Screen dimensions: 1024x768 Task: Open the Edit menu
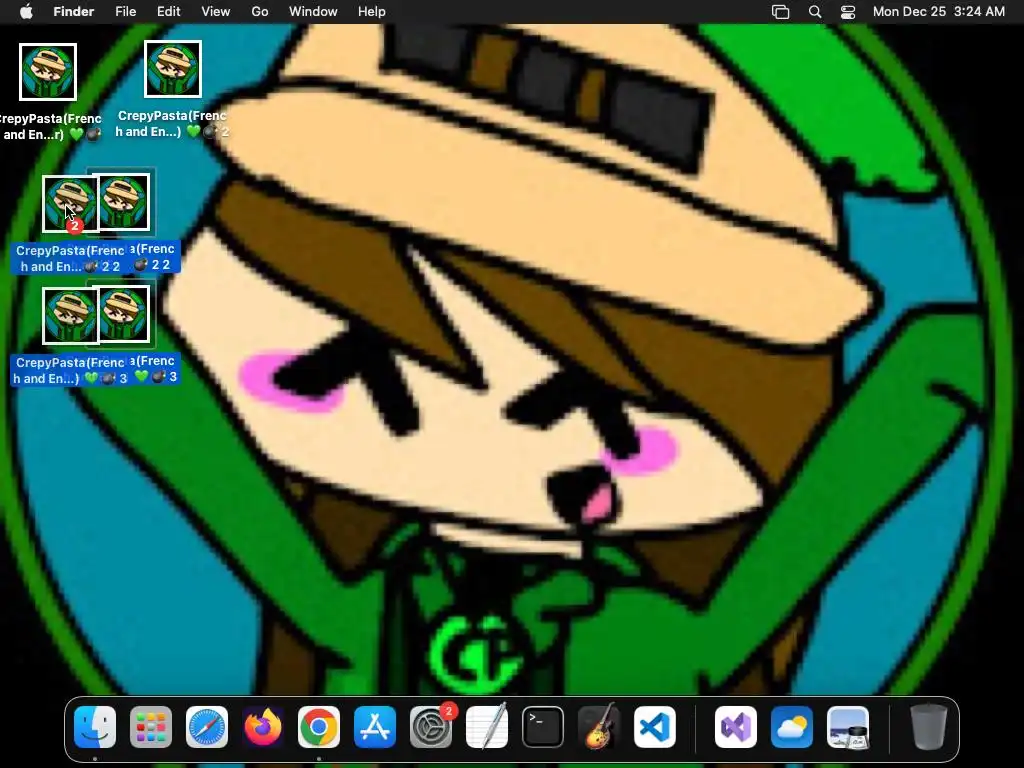point(168,12)
